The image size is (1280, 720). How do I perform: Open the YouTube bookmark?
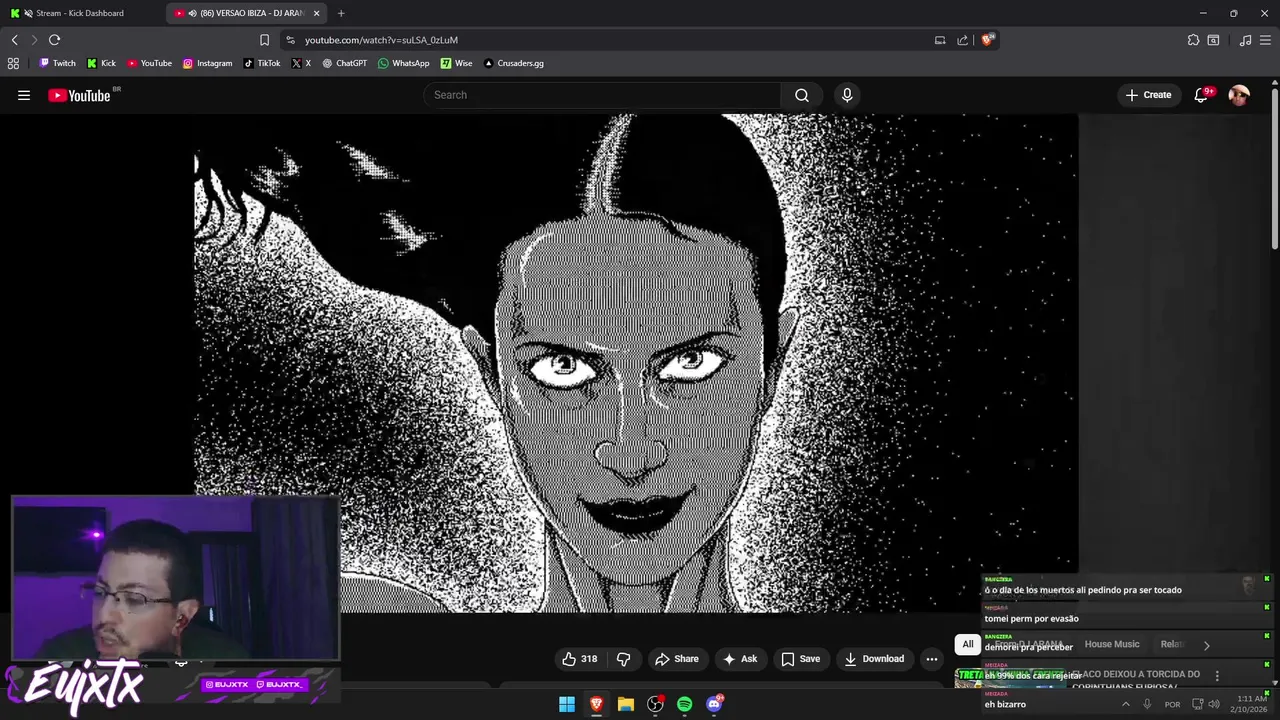pos(149,63)
